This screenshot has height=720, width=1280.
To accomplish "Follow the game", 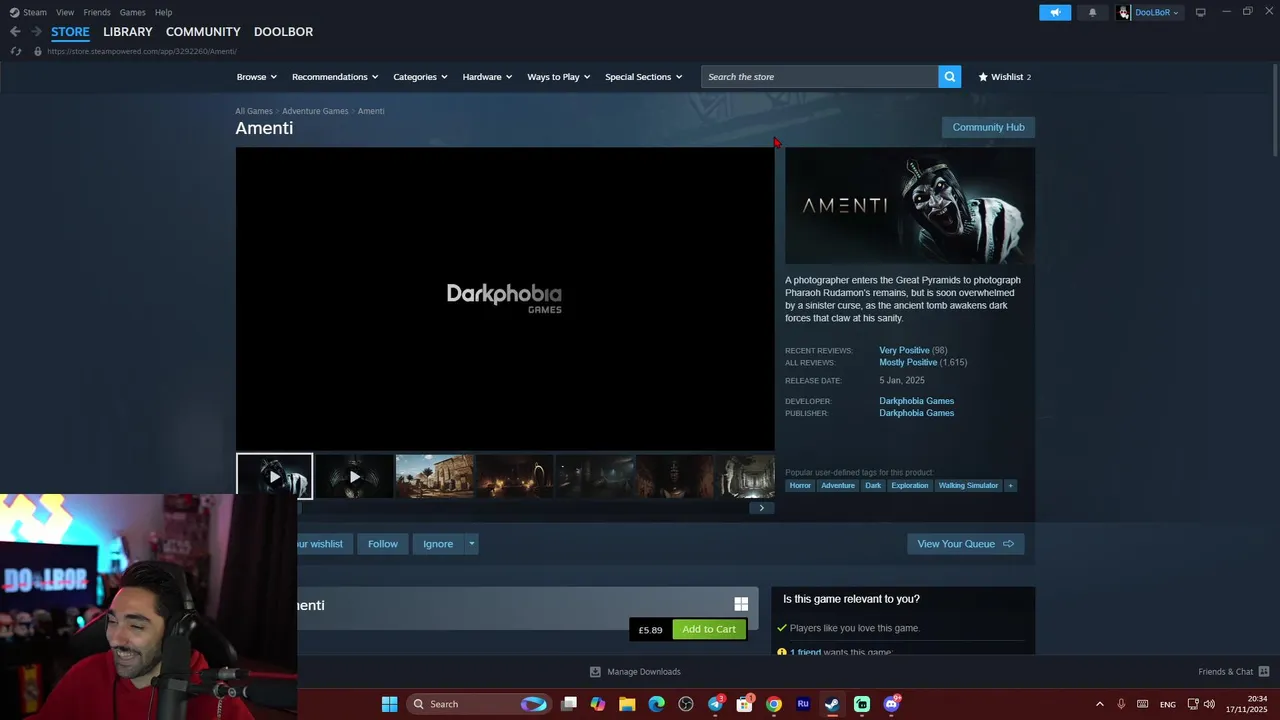I will tap(383, 544).
